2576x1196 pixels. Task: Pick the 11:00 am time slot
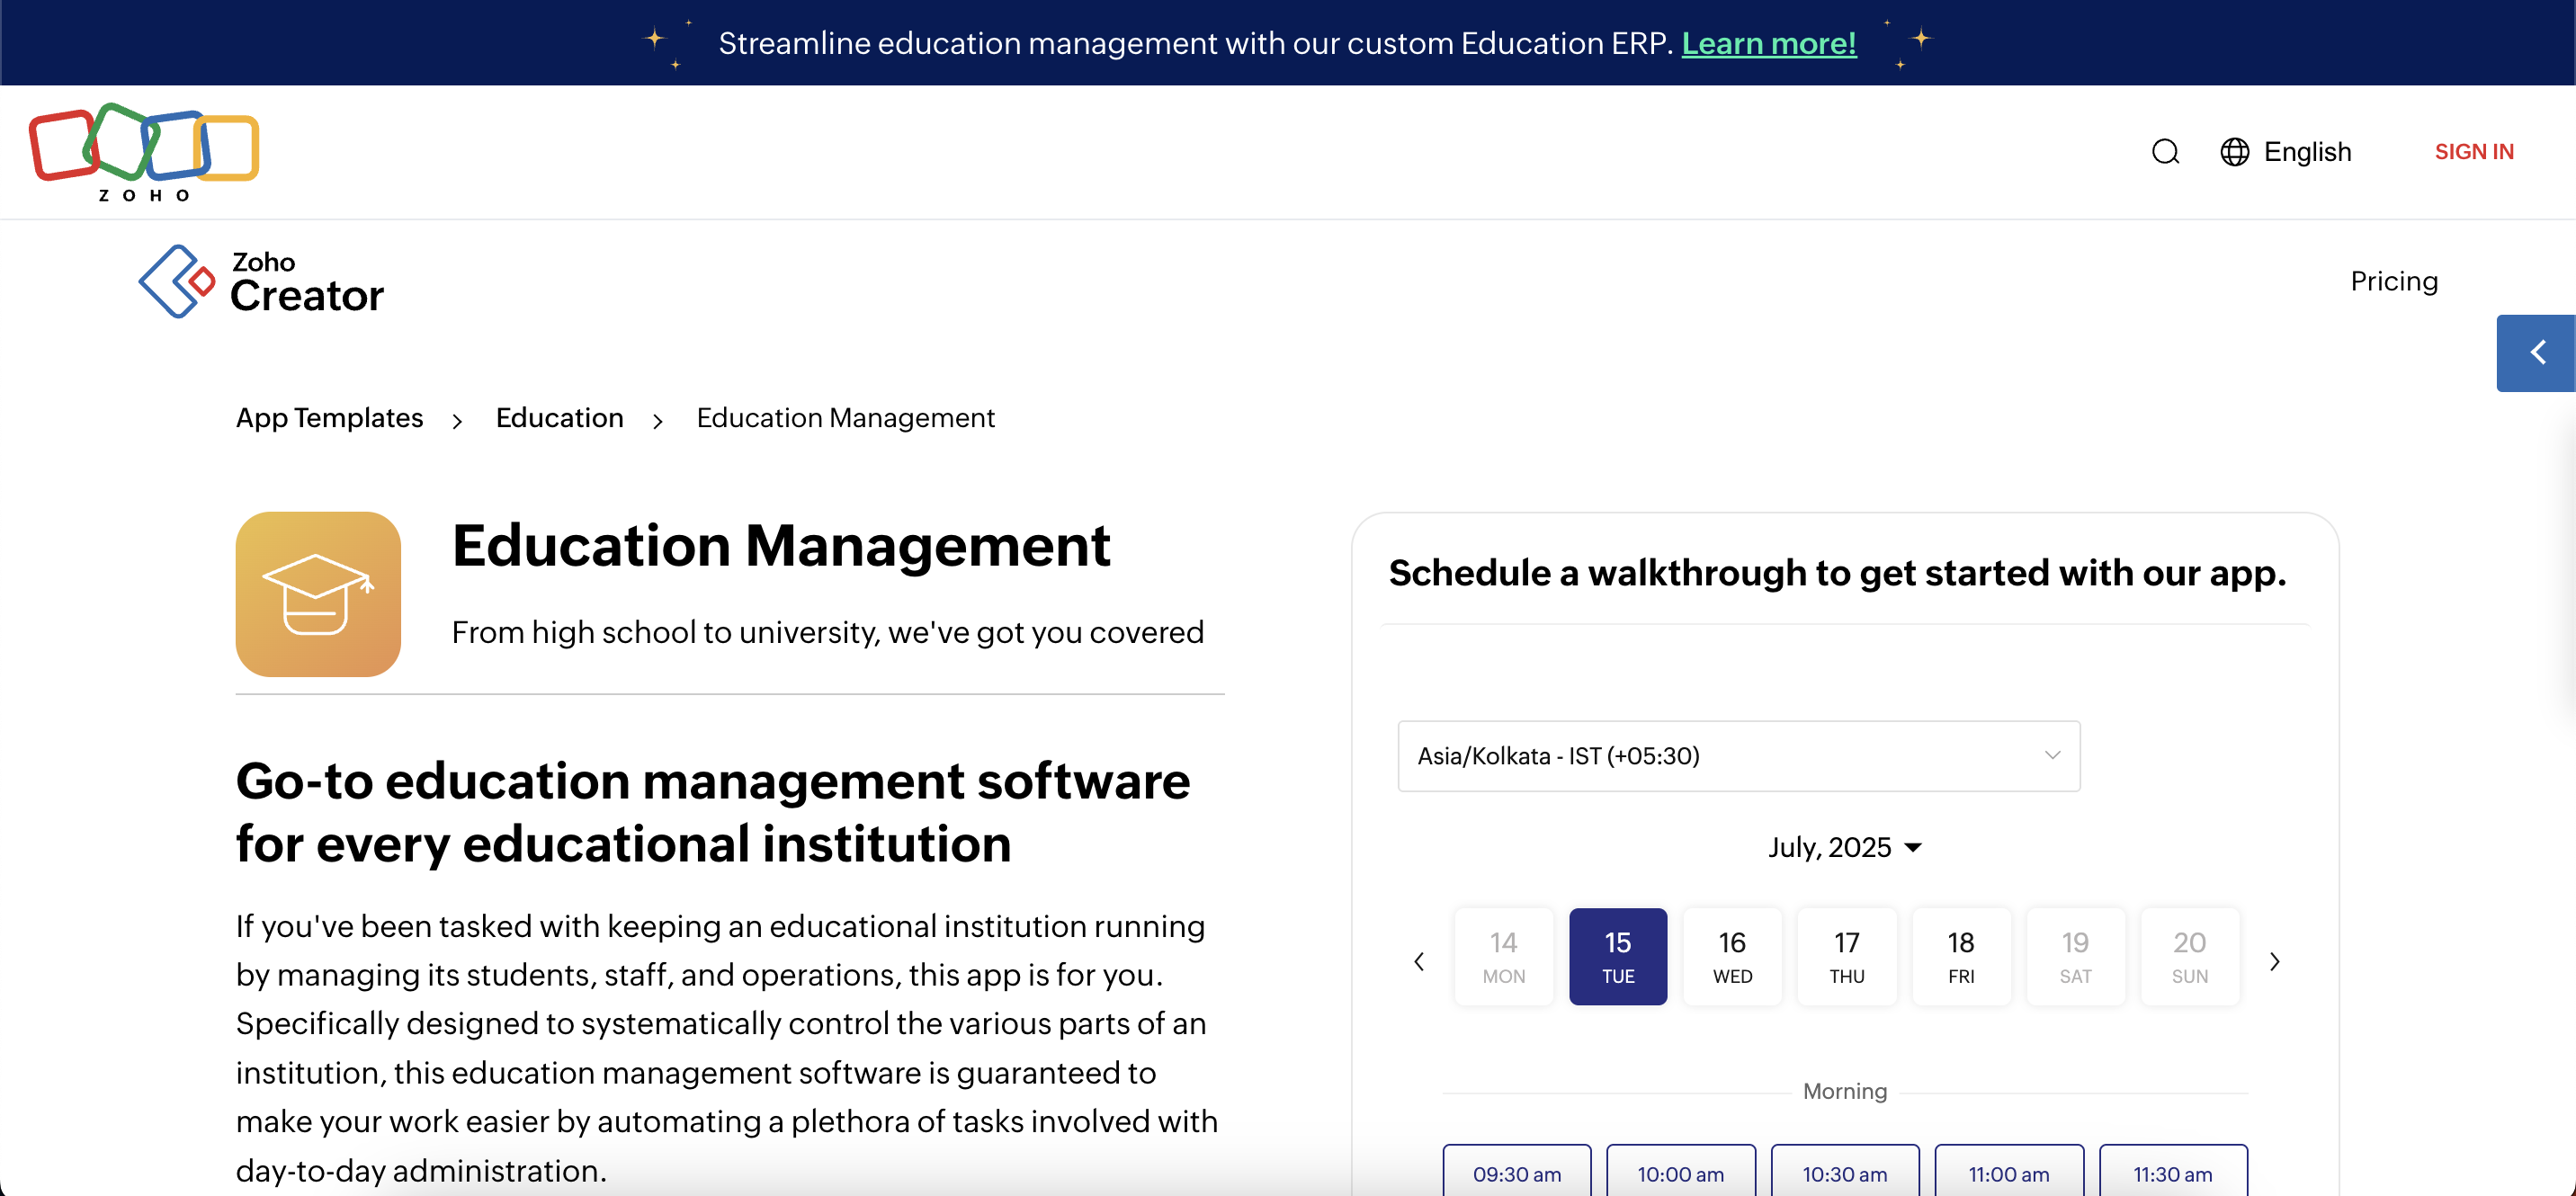coord(2008,1172)
